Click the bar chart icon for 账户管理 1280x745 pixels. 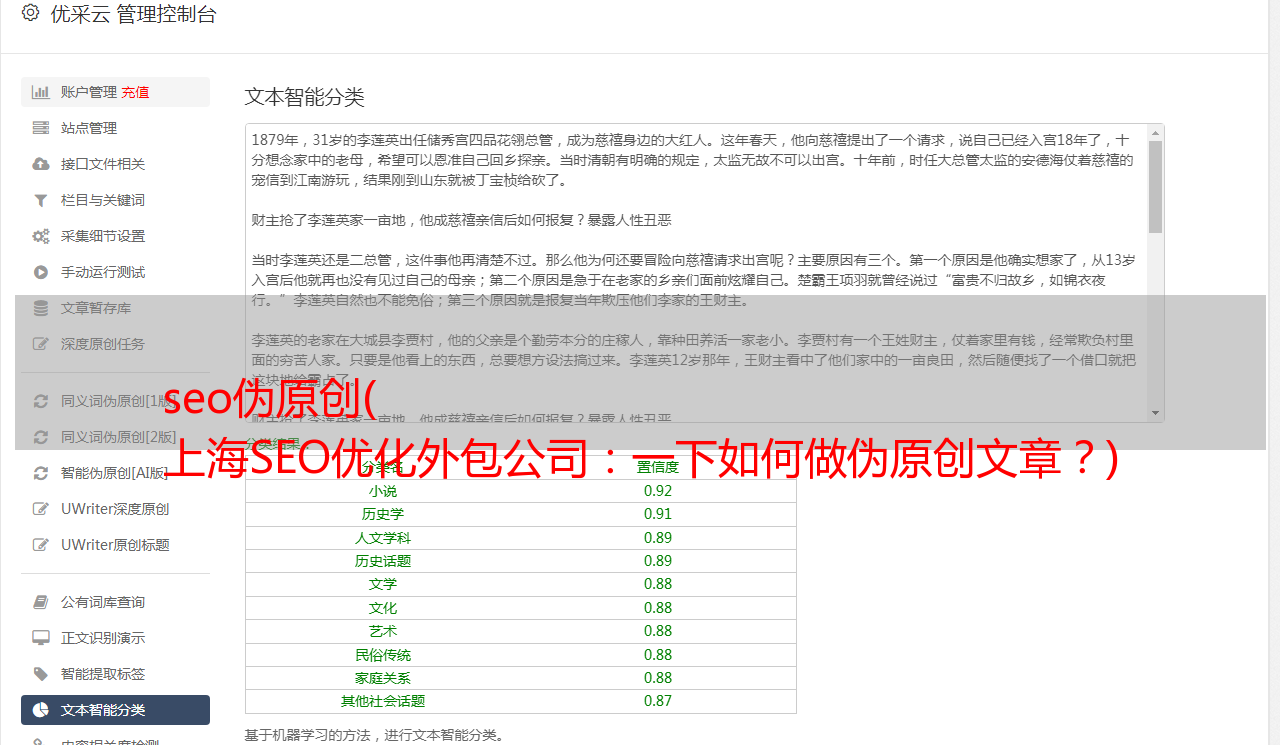[x=41, y=92]
